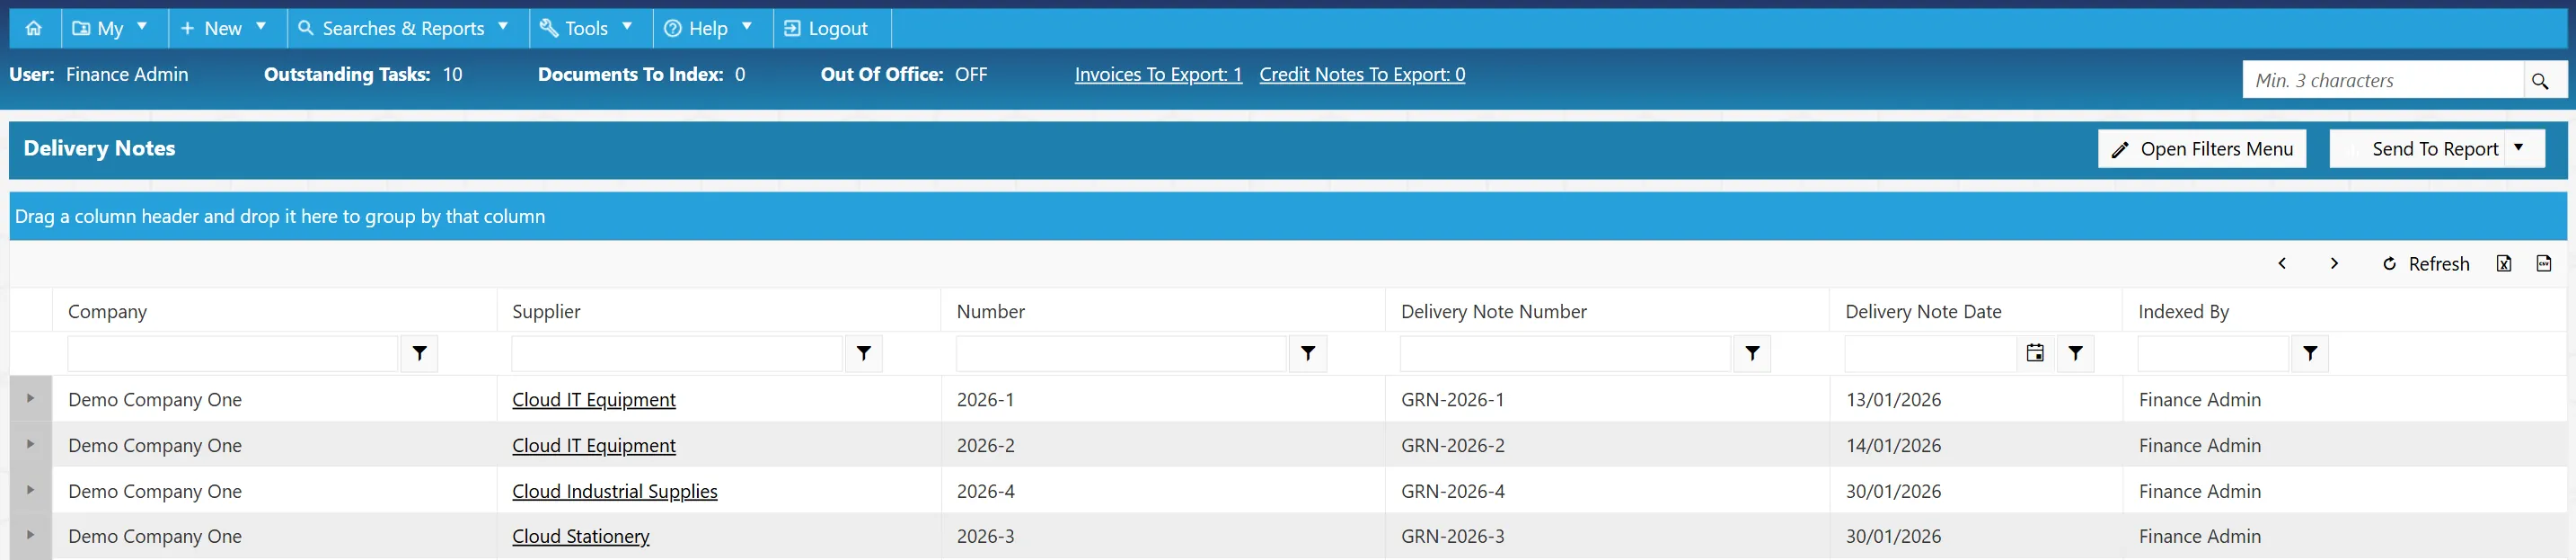Click Delivery Note Date filter field

(x=1930, y=353)
